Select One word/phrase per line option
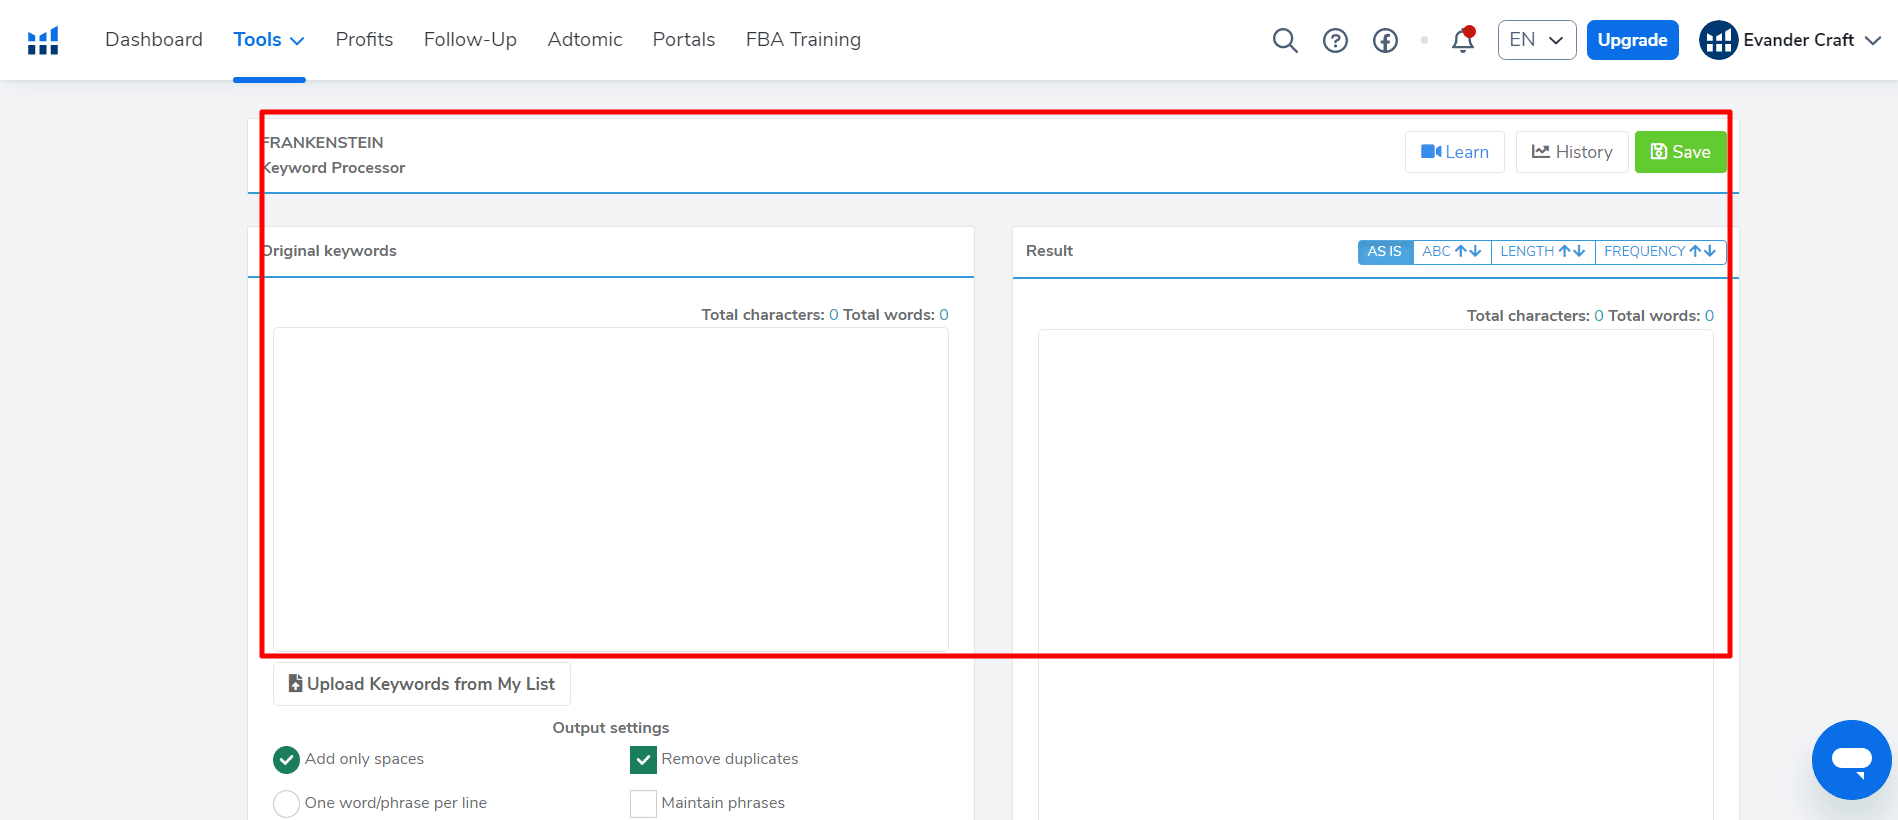Screen dimensions: 1898x820 [x=286, y=803]
